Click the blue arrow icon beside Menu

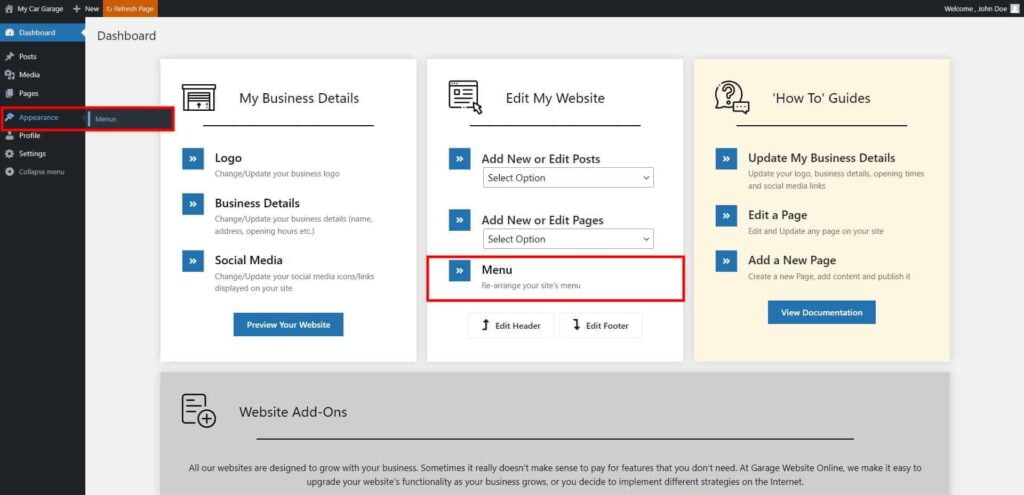460,270
